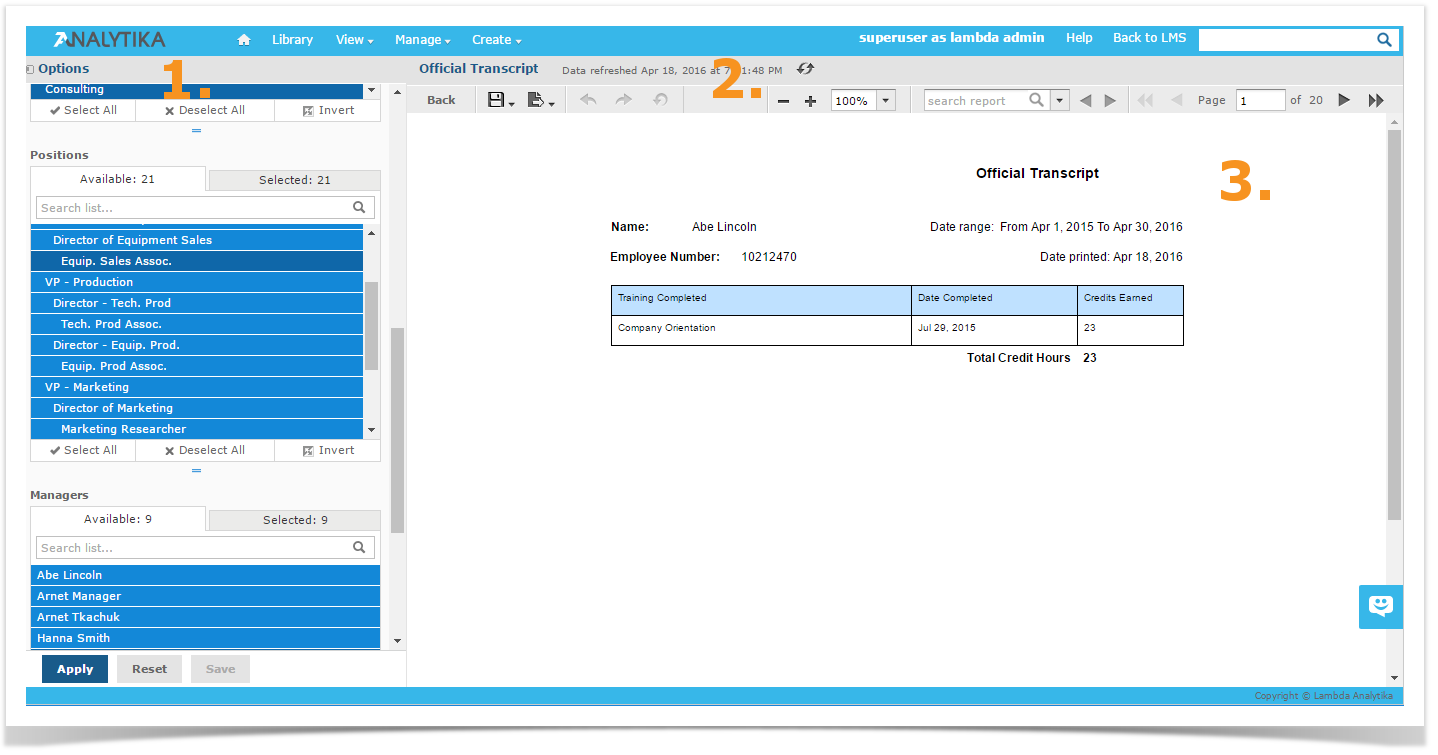Click the page number input field
The image size is (1438, 755).
[1260, 100]
